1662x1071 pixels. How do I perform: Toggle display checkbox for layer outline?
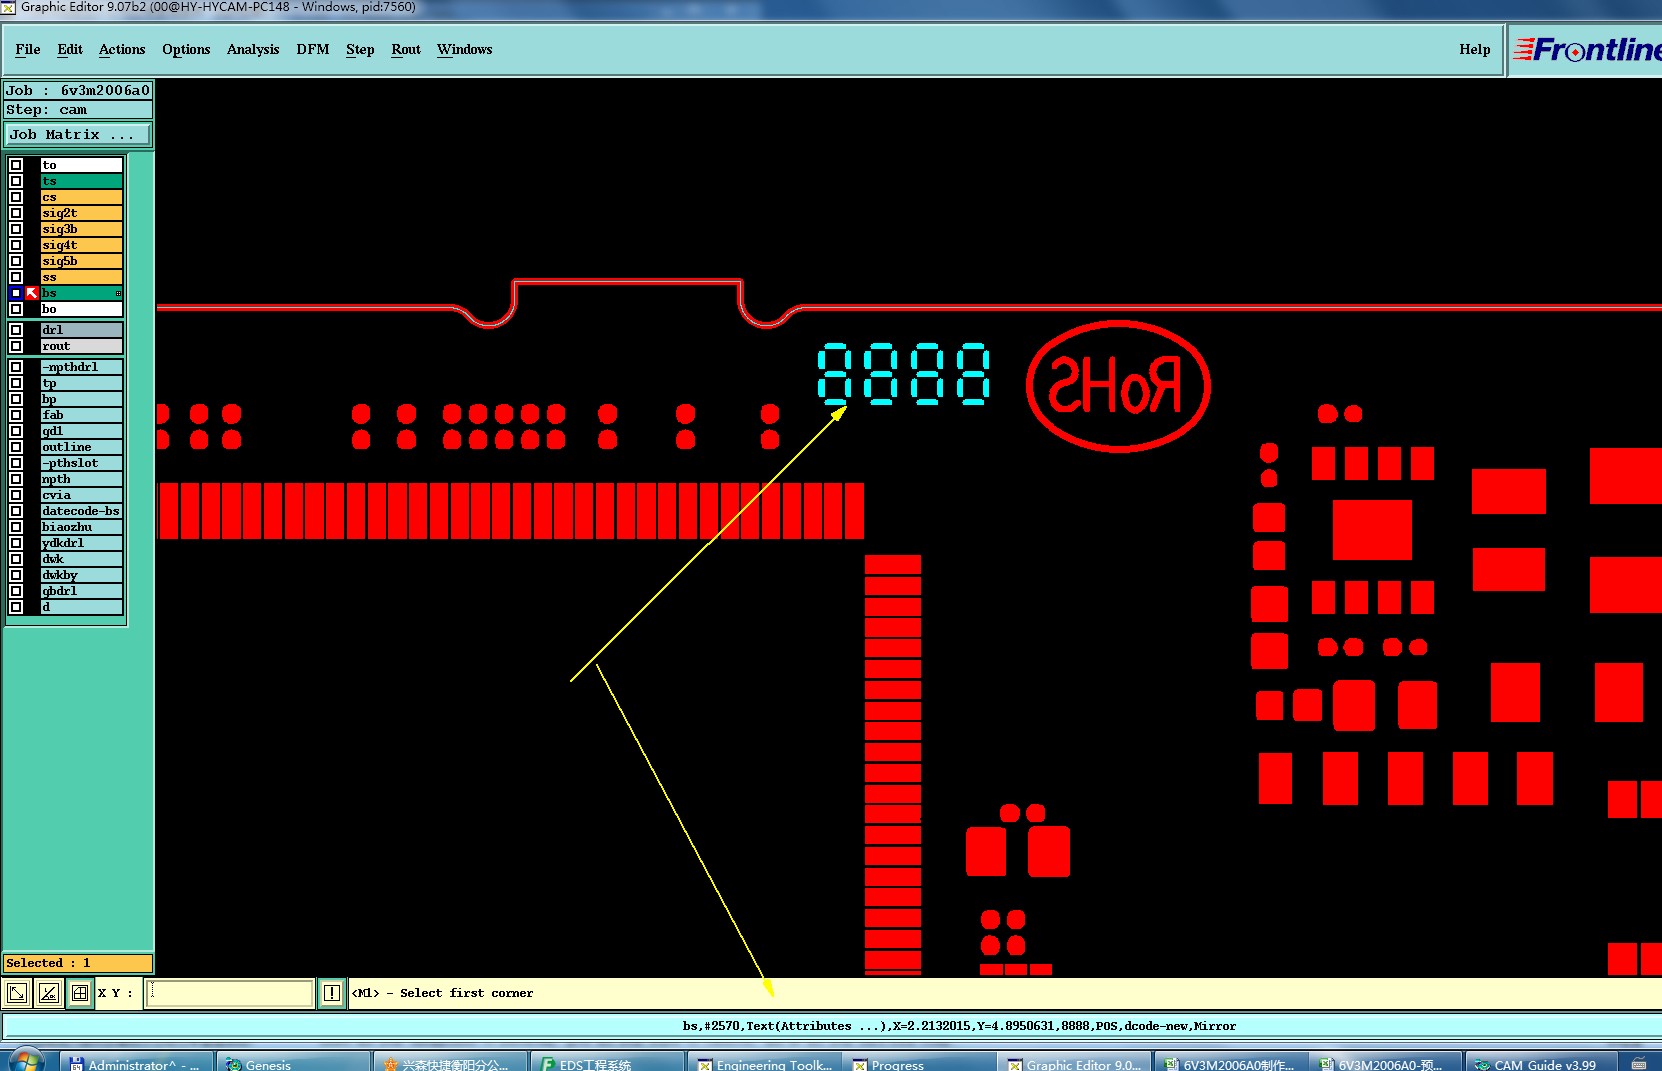point(16,447)
